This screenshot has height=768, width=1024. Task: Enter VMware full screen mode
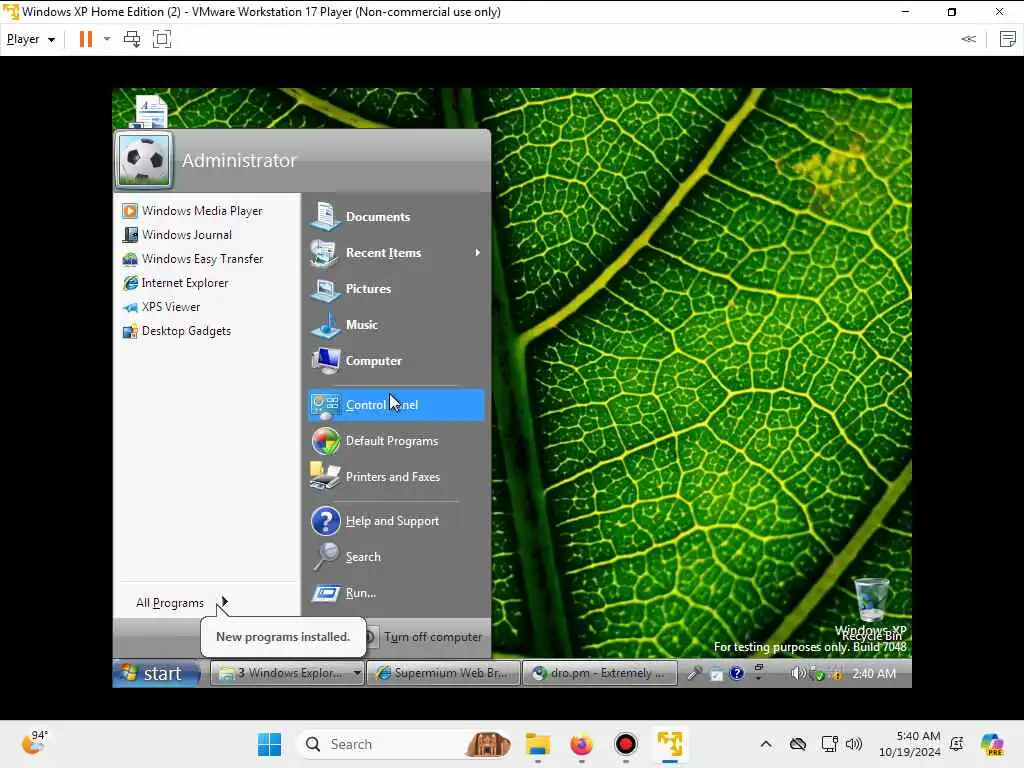coord(162,39)
